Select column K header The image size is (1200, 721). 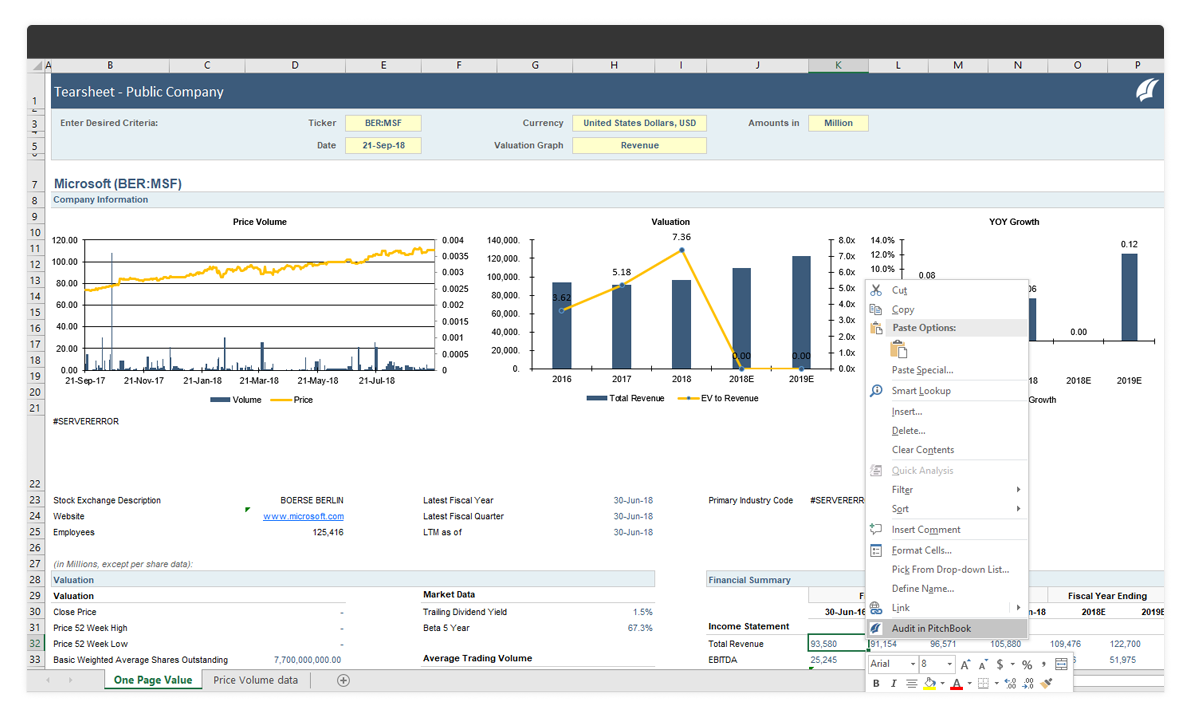tap(838, 65)
